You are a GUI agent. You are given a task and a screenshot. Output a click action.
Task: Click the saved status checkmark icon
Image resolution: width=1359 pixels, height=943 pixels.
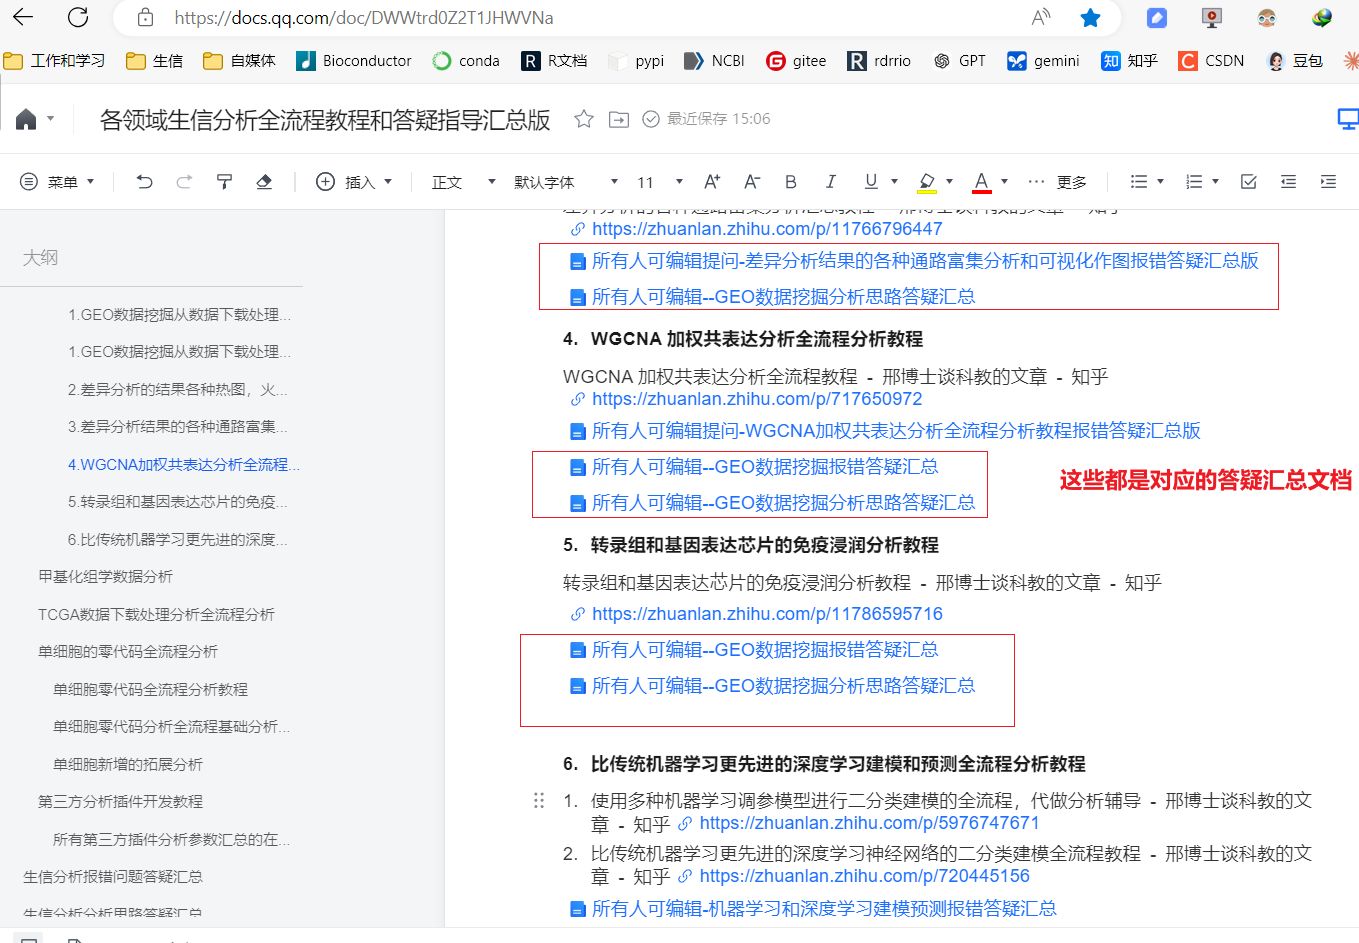[x=651, y=119]
